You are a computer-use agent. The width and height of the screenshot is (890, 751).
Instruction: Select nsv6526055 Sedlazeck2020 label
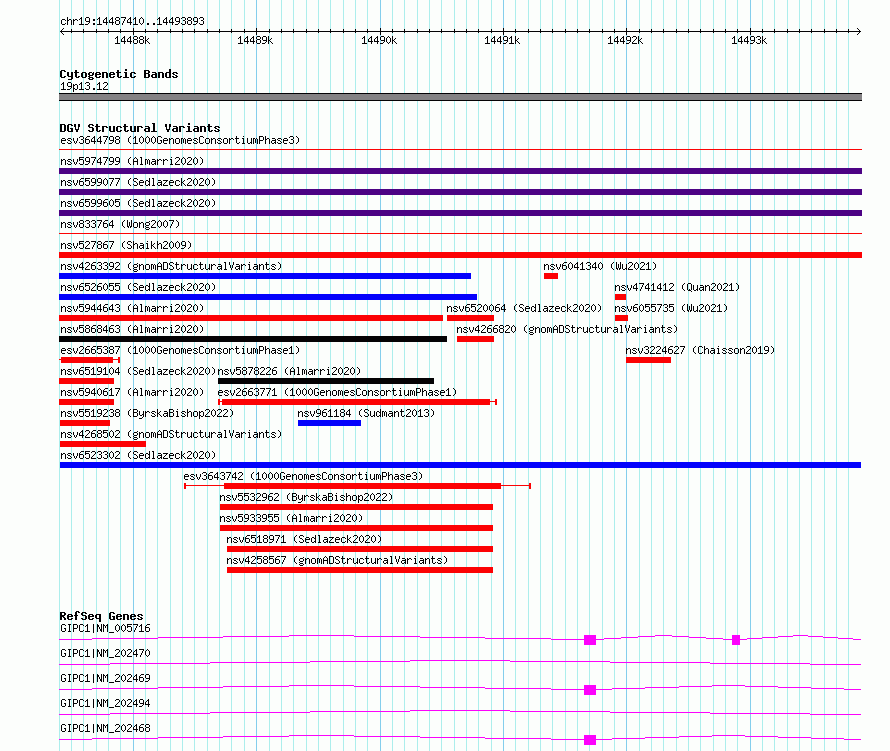click(x=138, y=287)
